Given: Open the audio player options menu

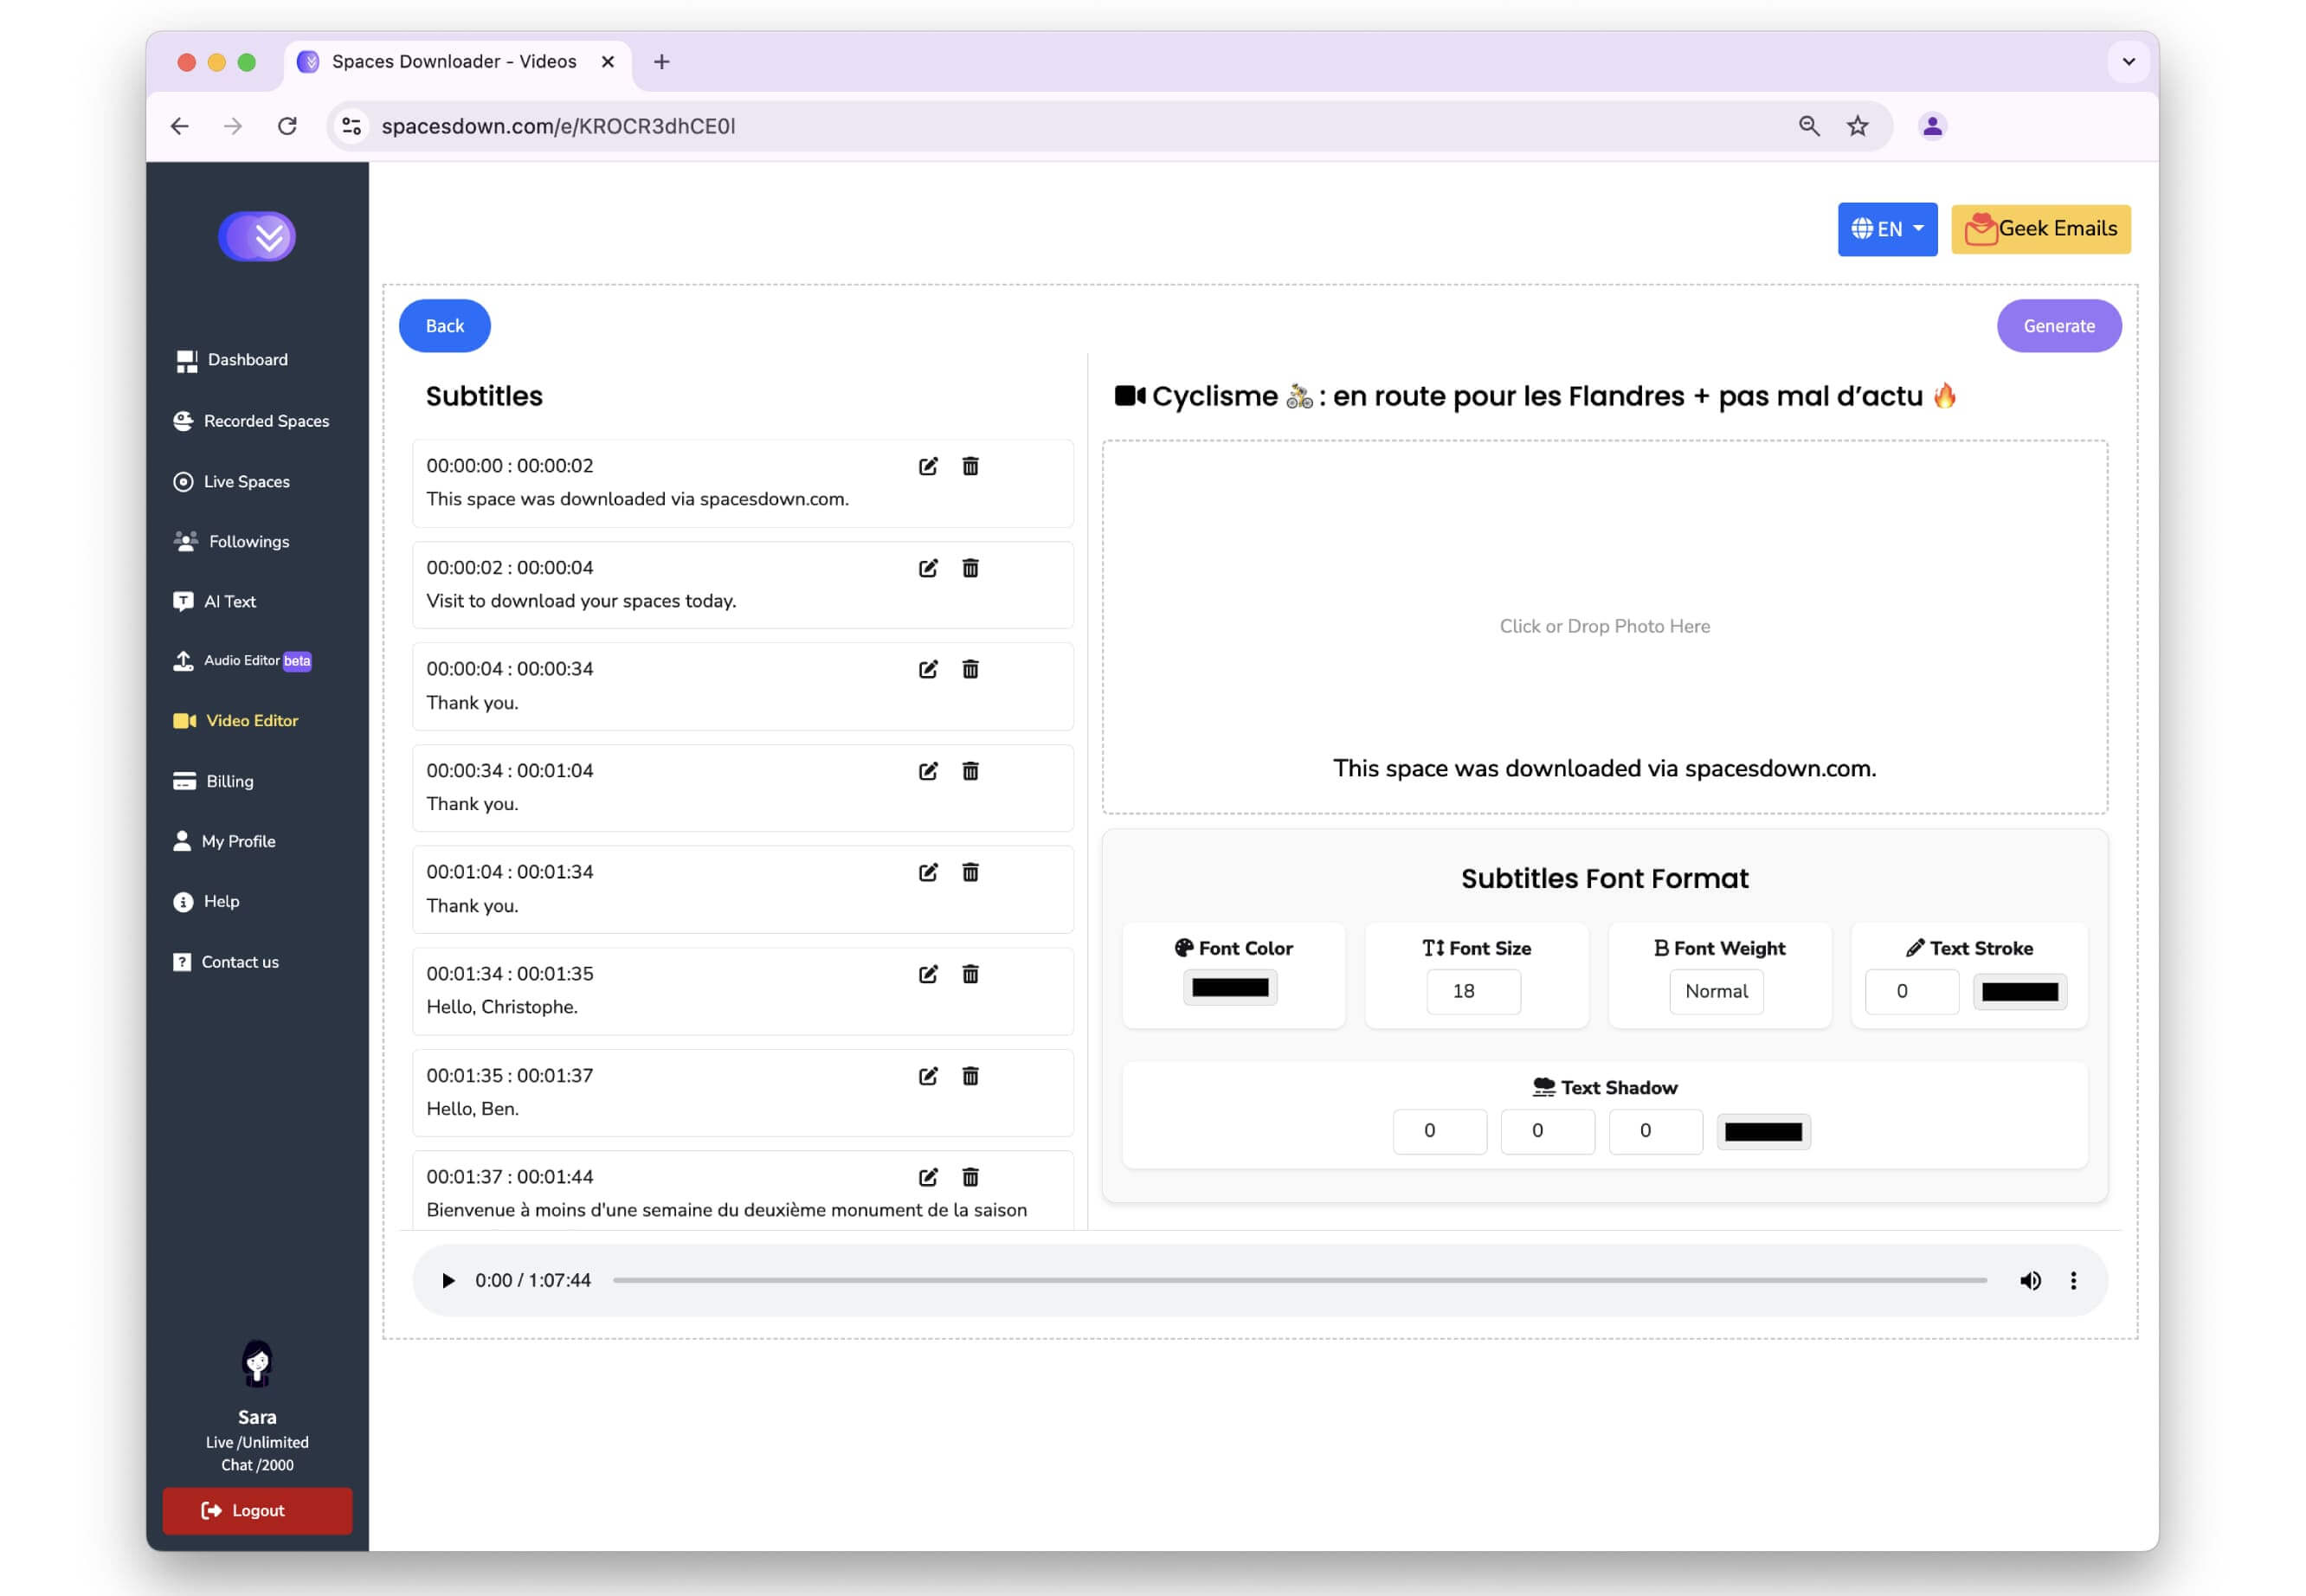Looking at the screenshot, I should [x=2074, y=1280].
